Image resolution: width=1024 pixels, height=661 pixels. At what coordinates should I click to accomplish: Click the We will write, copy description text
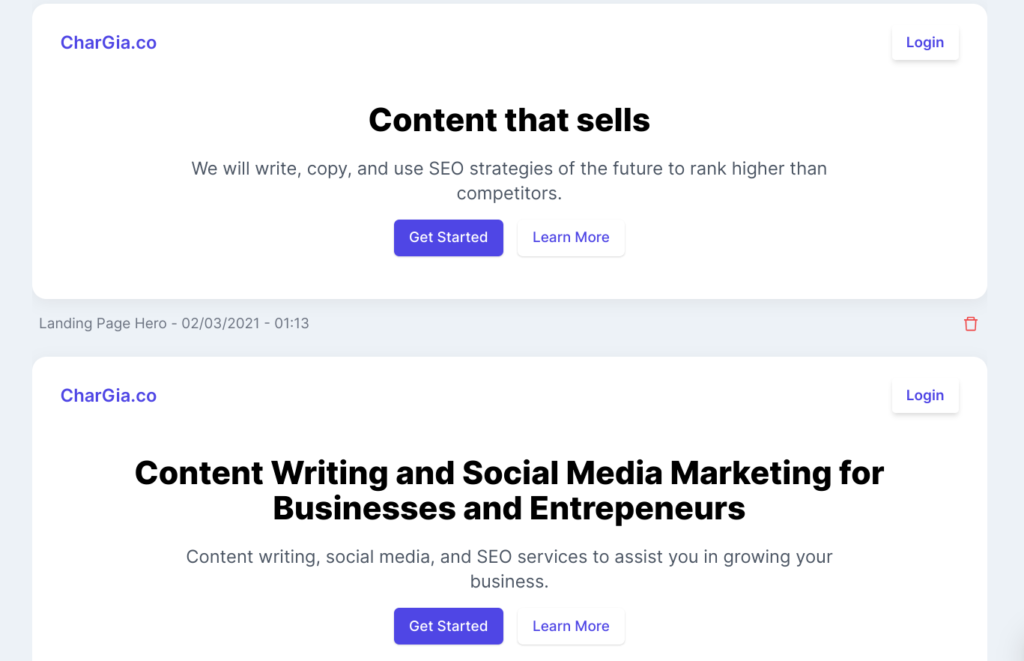(509, 181)
